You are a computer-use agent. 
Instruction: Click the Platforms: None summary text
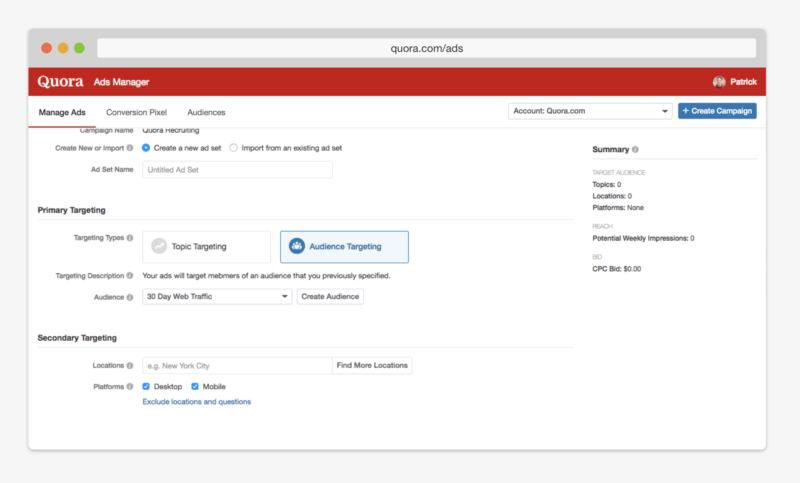(618, 208)
